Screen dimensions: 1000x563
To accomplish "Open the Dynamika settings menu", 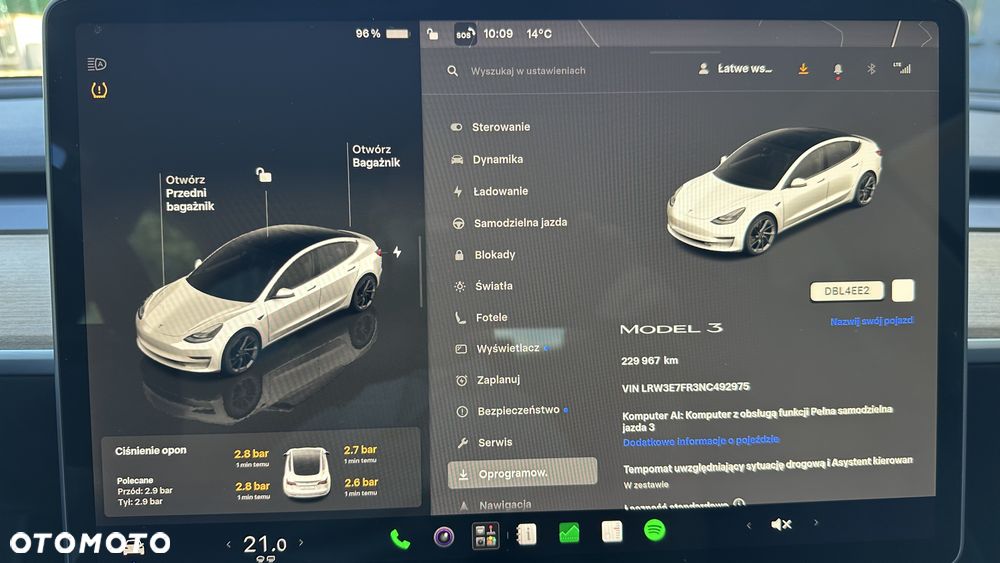I will click(x=487, y=159).
